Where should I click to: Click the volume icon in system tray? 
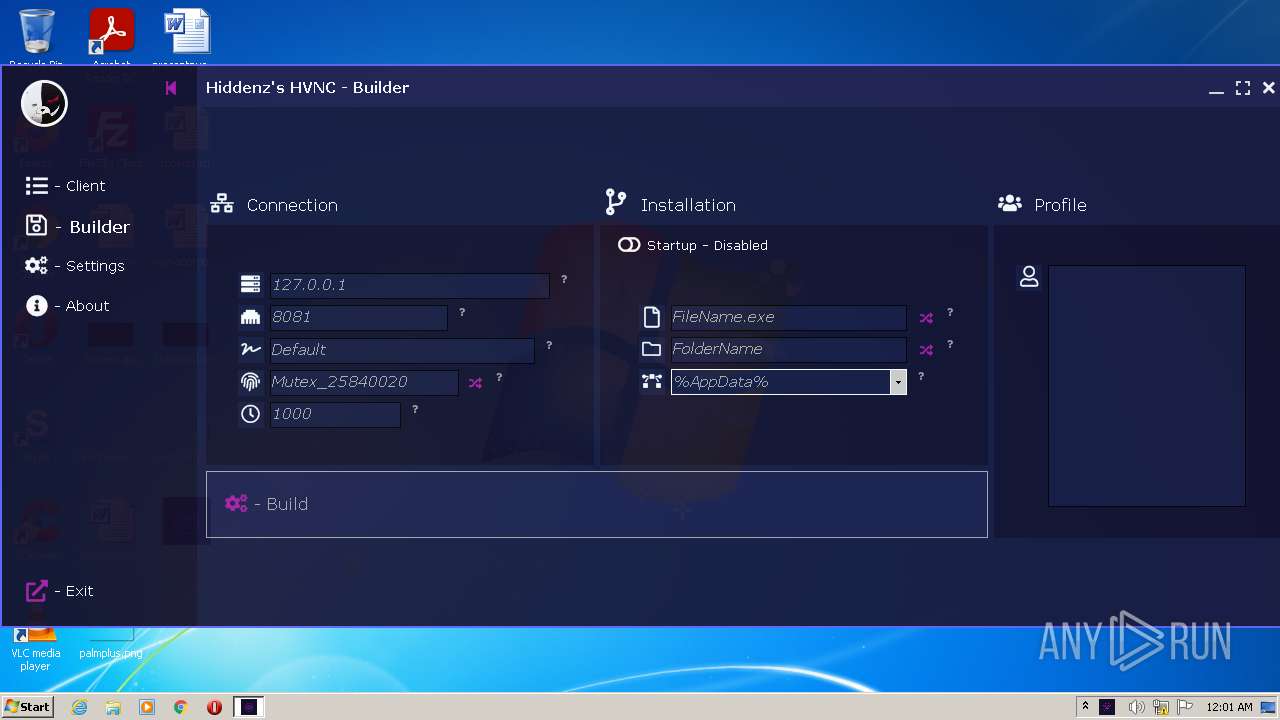point(1136,707)
